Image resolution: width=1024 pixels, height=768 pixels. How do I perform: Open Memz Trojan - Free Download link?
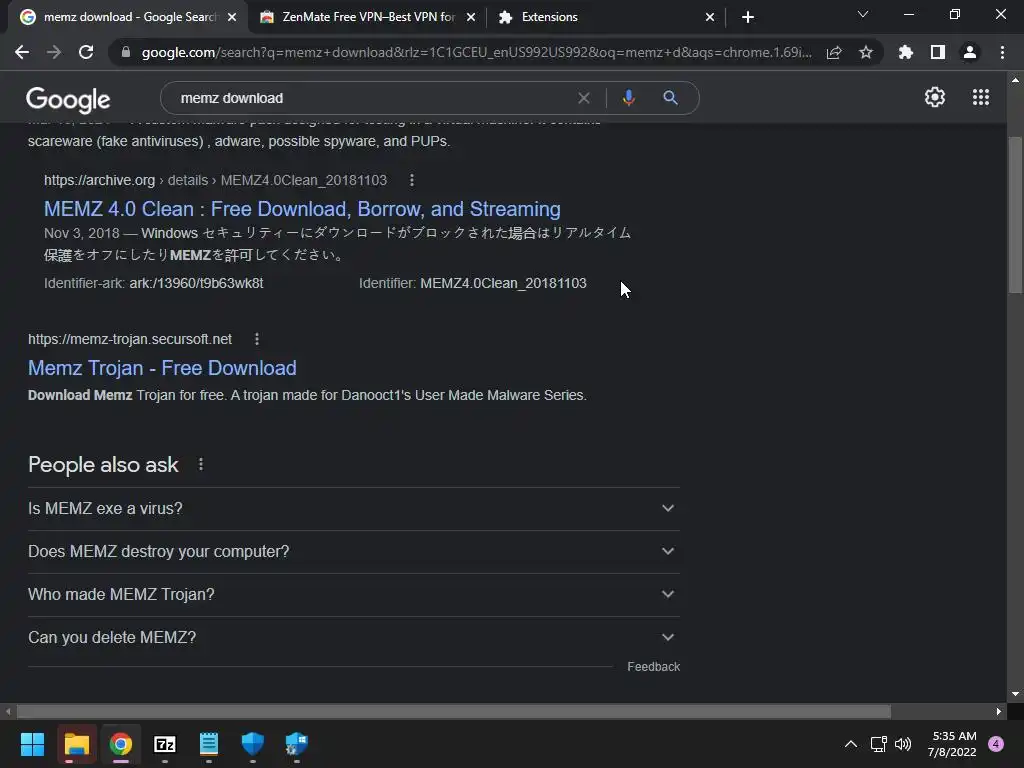[x=162, y=368]
